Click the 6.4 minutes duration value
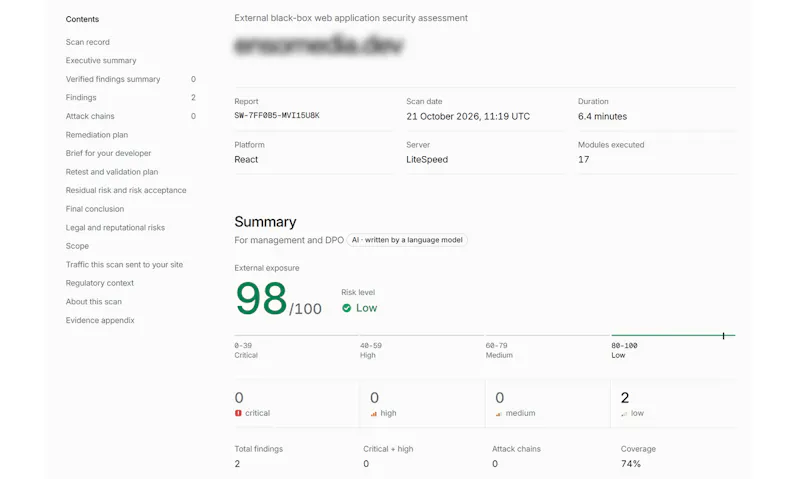 602,116
